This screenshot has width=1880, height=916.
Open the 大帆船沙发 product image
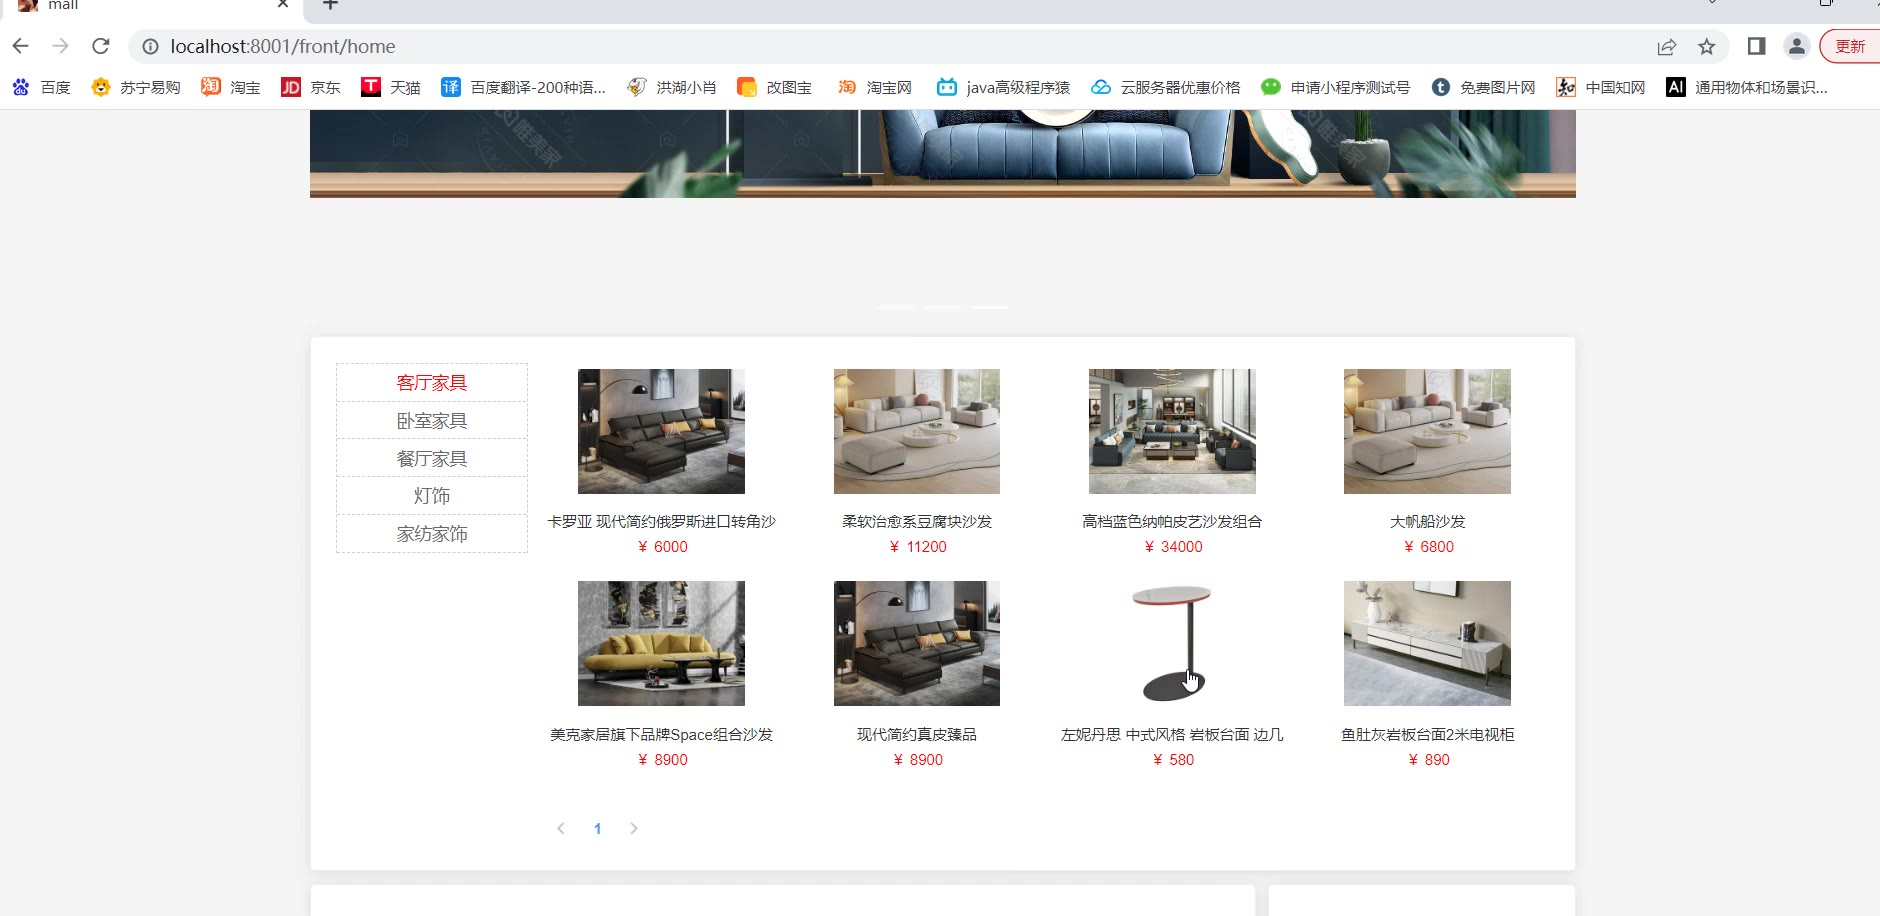click(1427, 431)
